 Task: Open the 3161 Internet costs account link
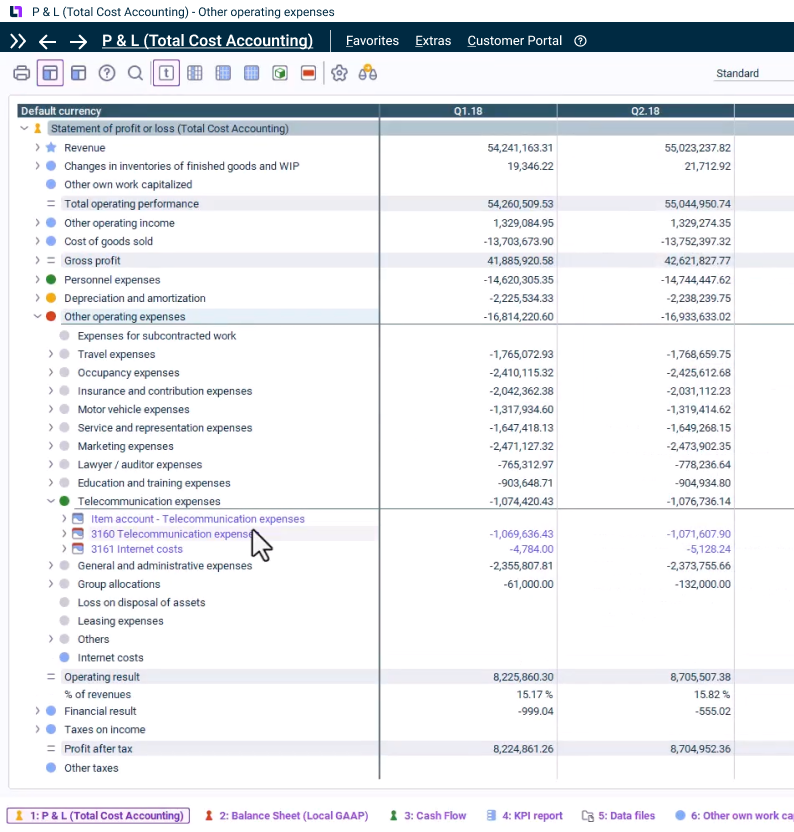[x=136, y=549]
